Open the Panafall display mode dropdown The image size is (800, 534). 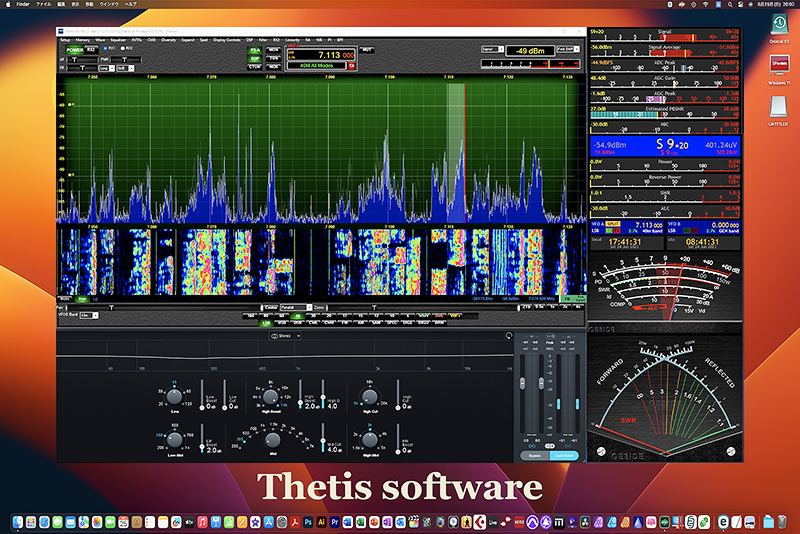click(296, 308)
